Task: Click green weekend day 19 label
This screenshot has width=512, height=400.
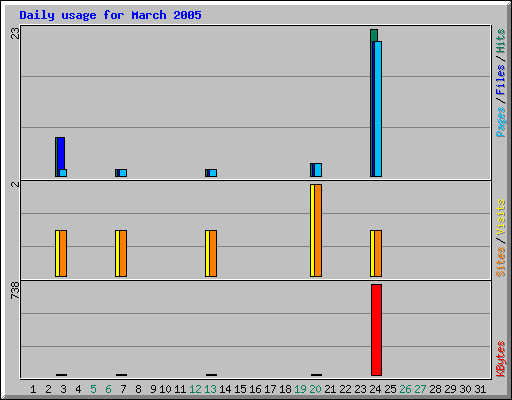Action: (300, 389)
